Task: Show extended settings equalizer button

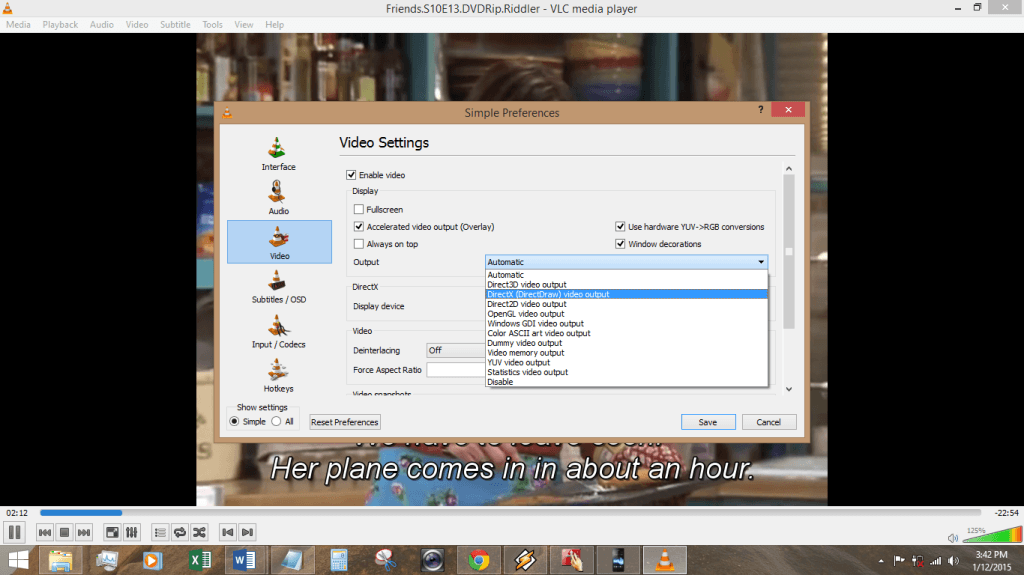Action: (x=132, y=533)
